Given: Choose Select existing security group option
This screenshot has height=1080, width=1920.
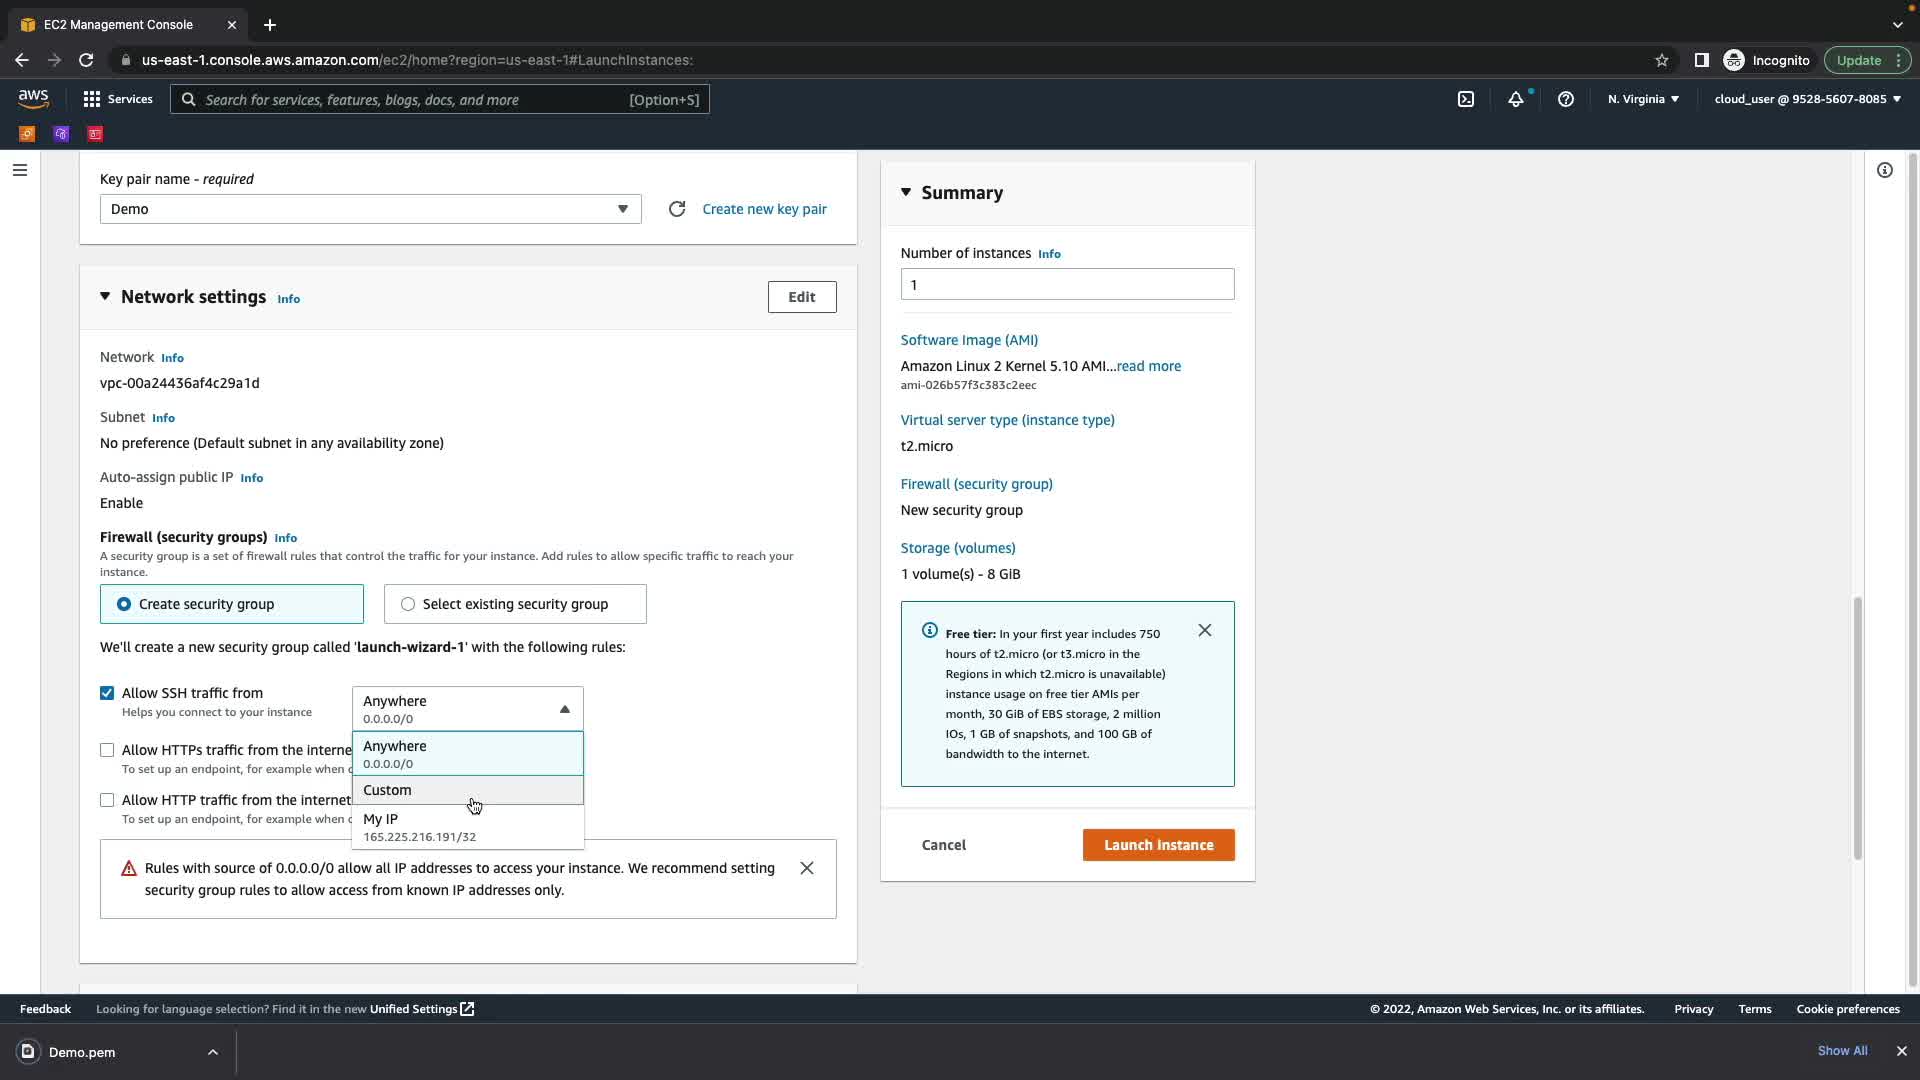Looking at the screenshot, I should point(408,604).
